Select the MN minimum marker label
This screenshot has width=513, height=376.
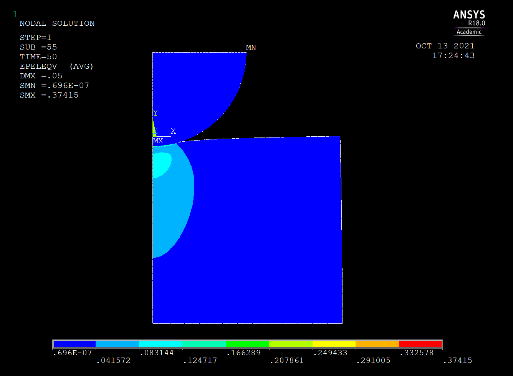click(x=251, y=48)
